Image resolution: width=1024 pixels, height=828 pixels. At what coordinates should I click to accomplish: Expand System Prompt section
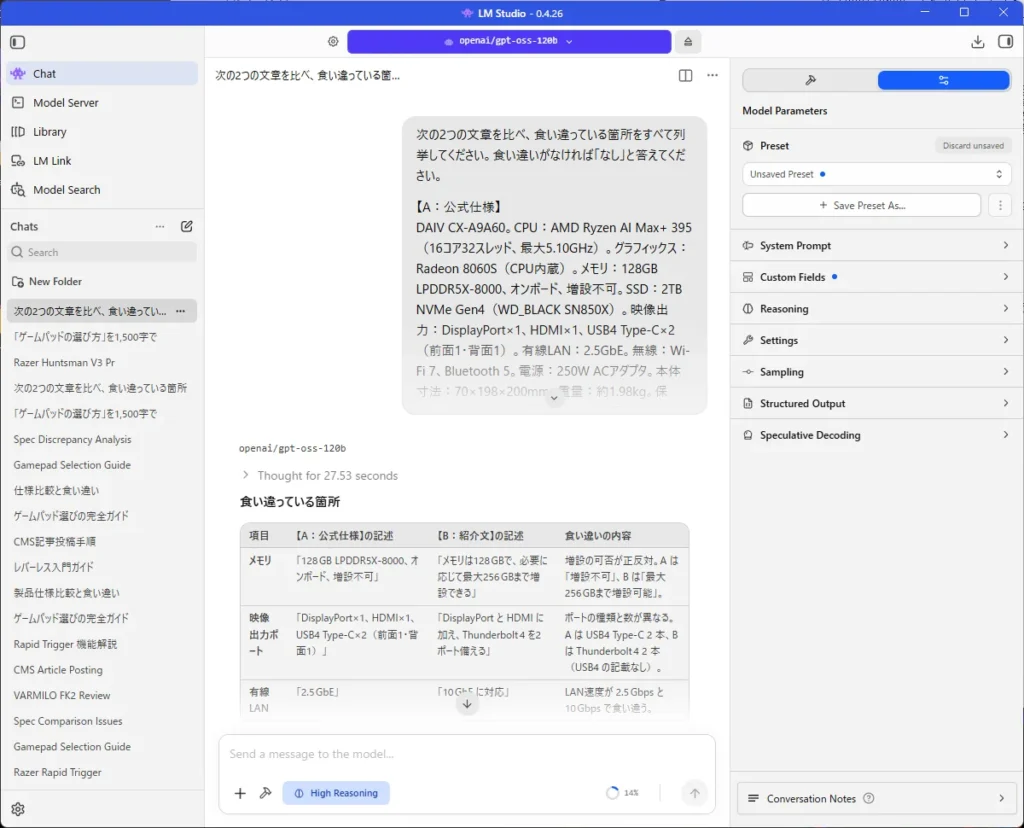point(876,246)
